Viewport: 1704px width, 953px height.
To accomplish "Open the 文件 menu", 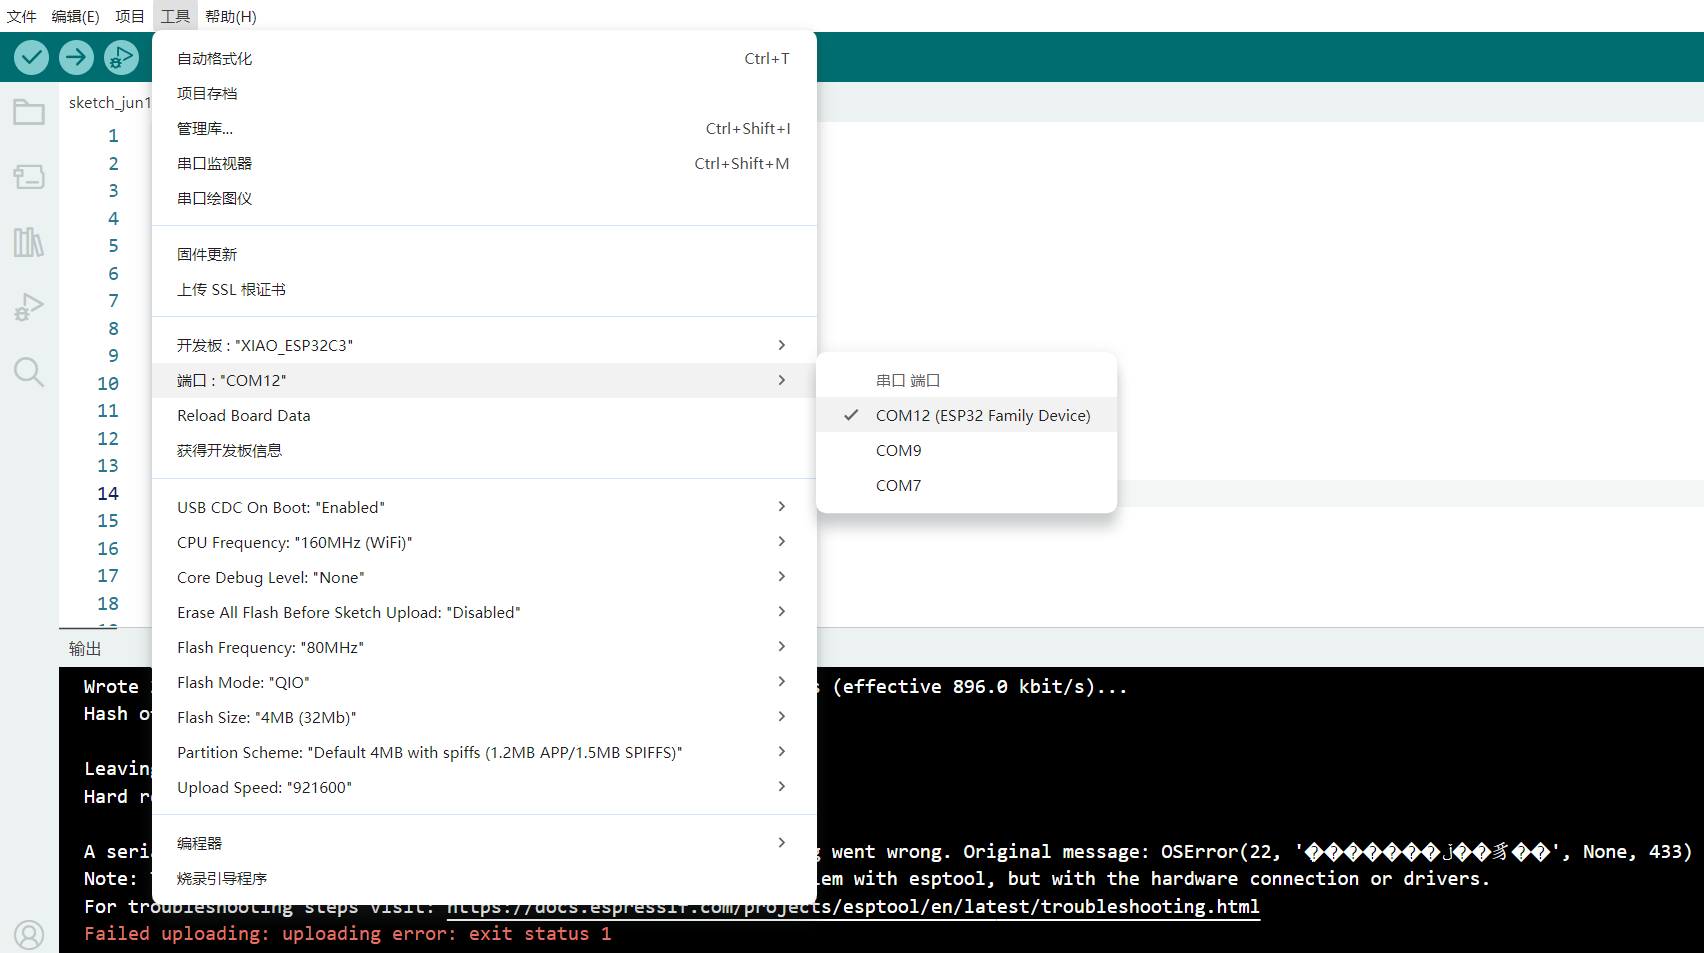I will pyautogui.click(x=21, y=16).
